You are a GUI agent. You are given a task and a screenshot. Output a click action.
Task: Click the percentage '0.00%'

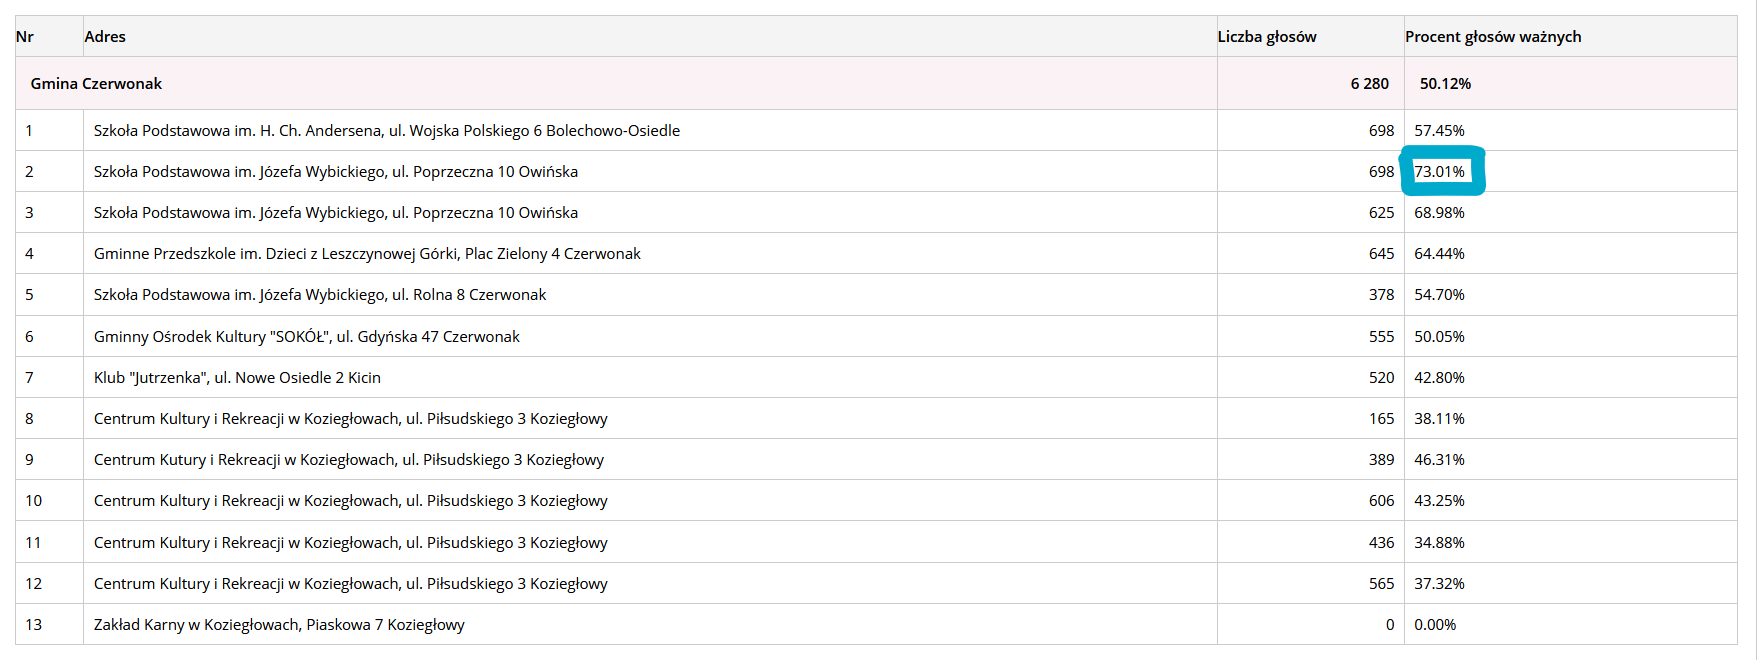tap(1435, 625)
